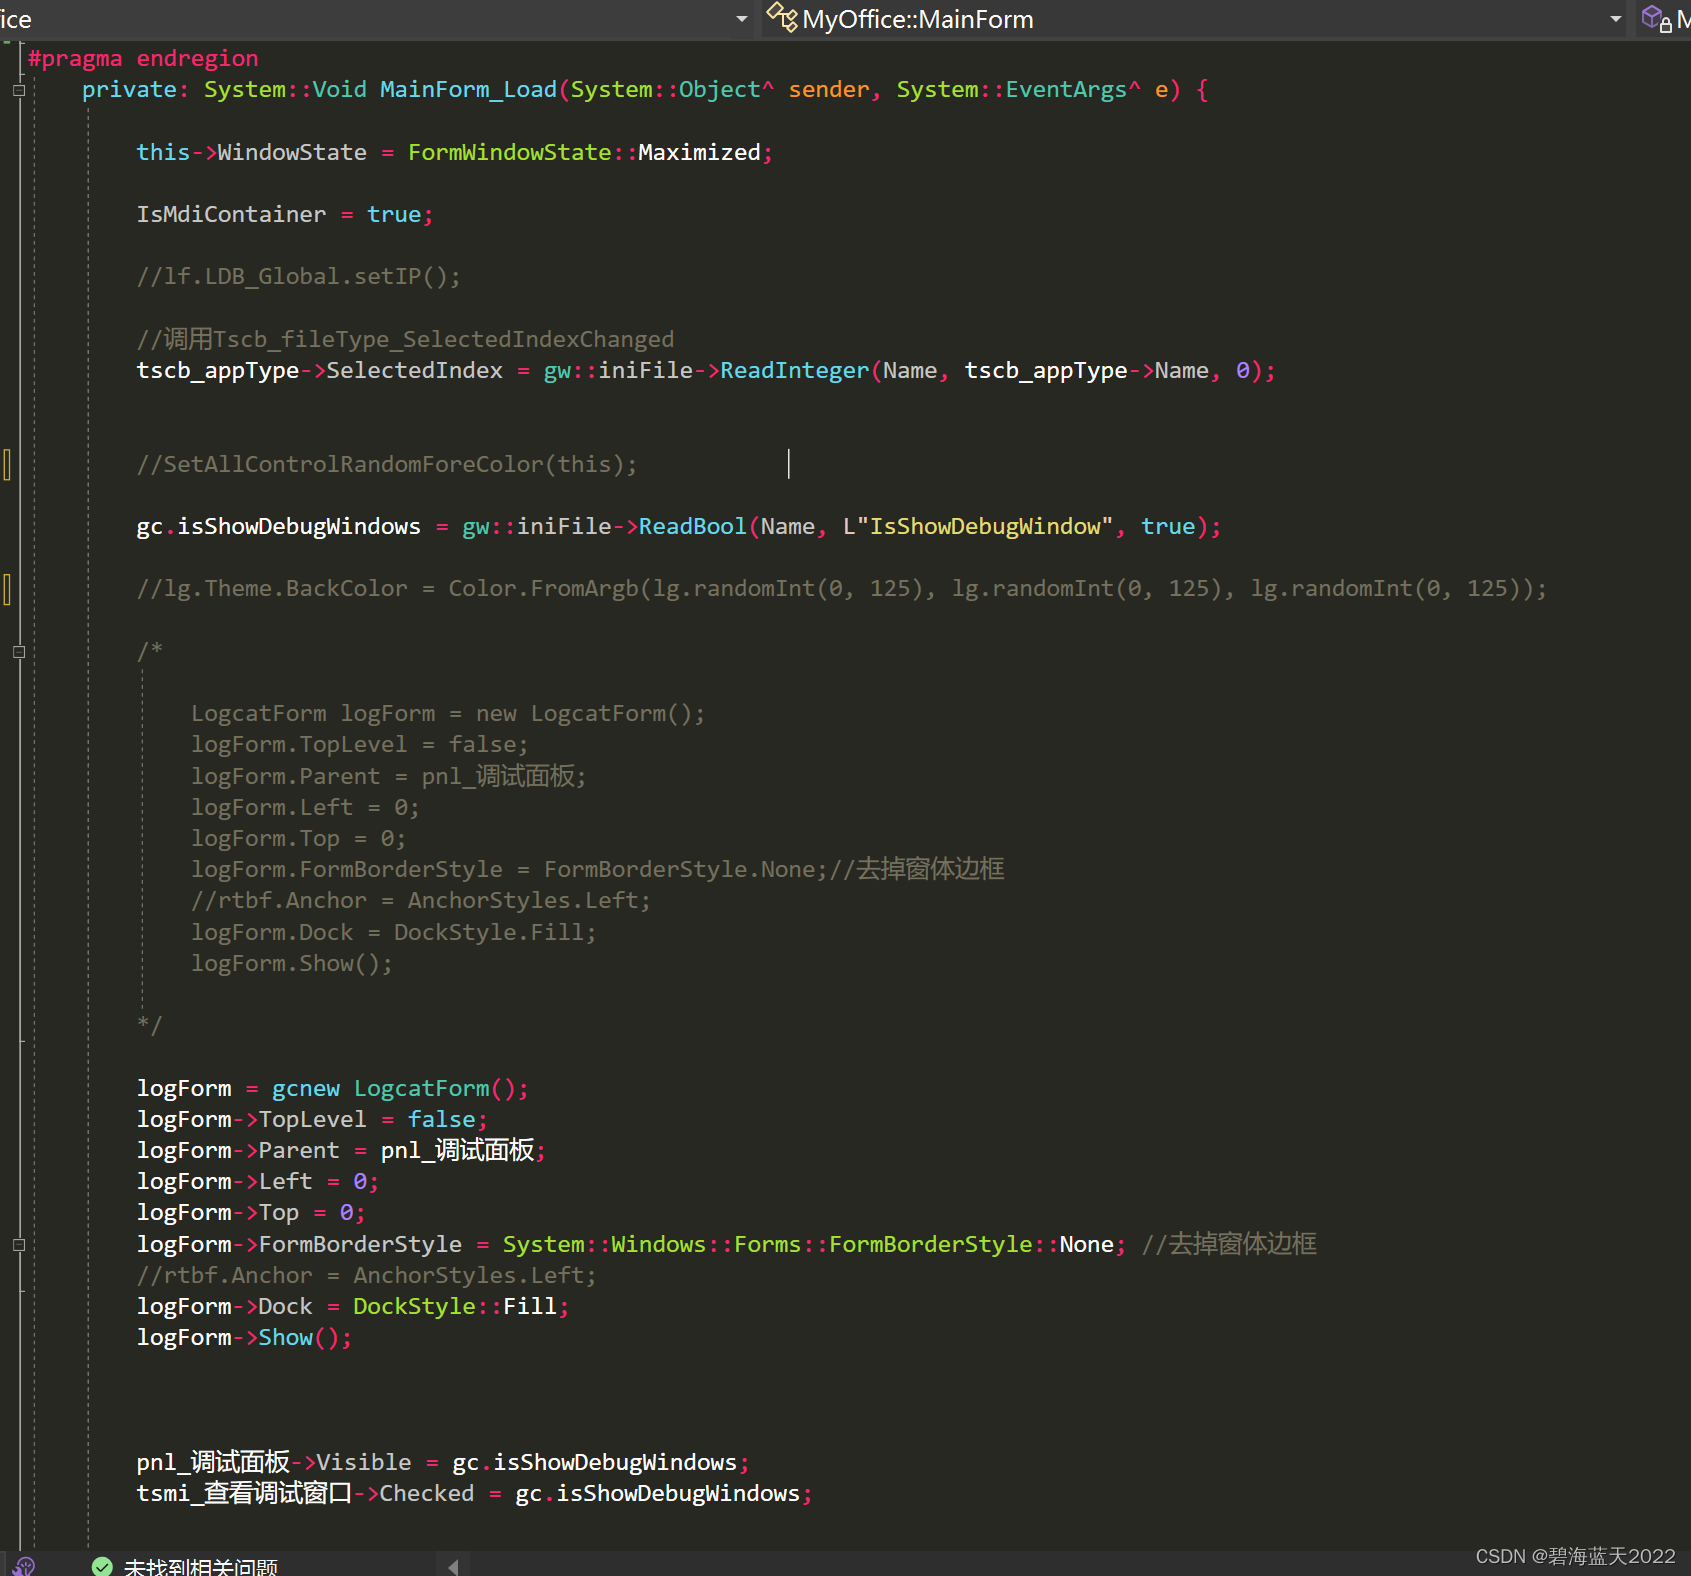Click the green no-issues checkmark icon
This screenshot has height=1576, width=1691.
click(101, 1566)
